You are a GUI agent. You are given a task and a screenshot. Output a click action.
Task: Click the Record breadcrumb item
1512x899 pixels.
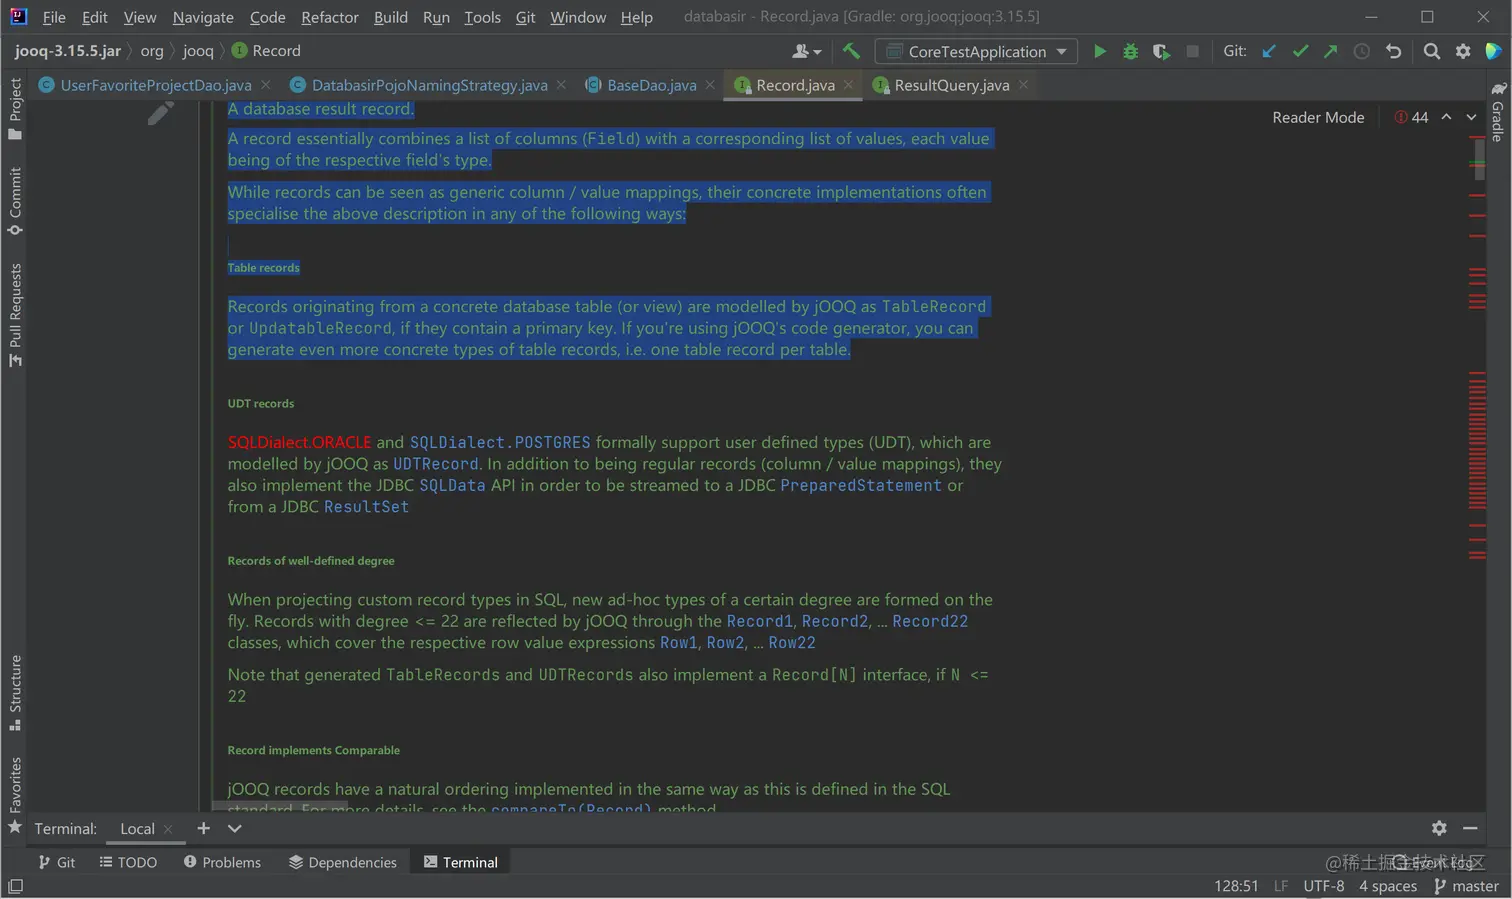tap(266, 51)
